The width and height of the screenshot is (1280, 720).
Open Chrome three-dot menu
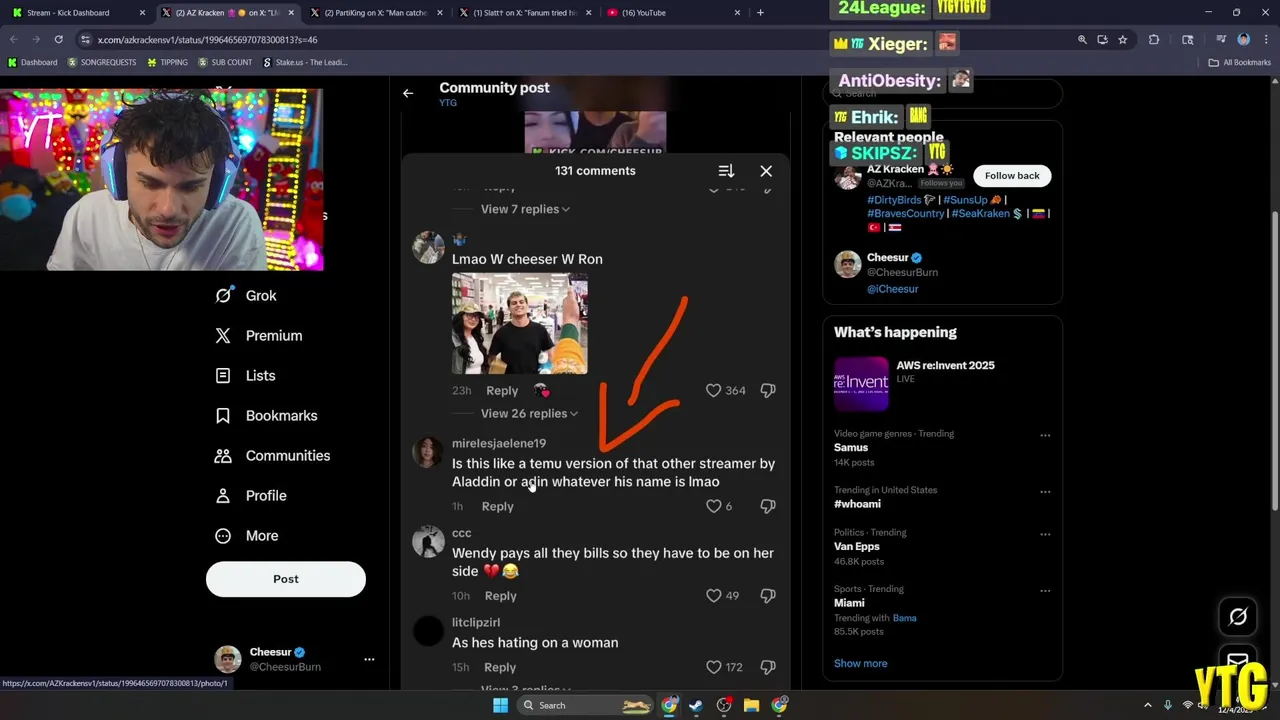1265,39
